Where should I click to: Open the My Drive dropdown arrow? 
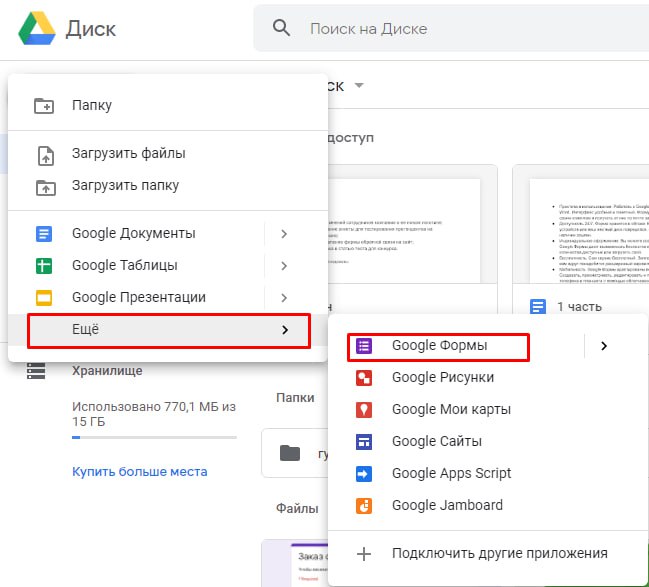coord(359,85)
